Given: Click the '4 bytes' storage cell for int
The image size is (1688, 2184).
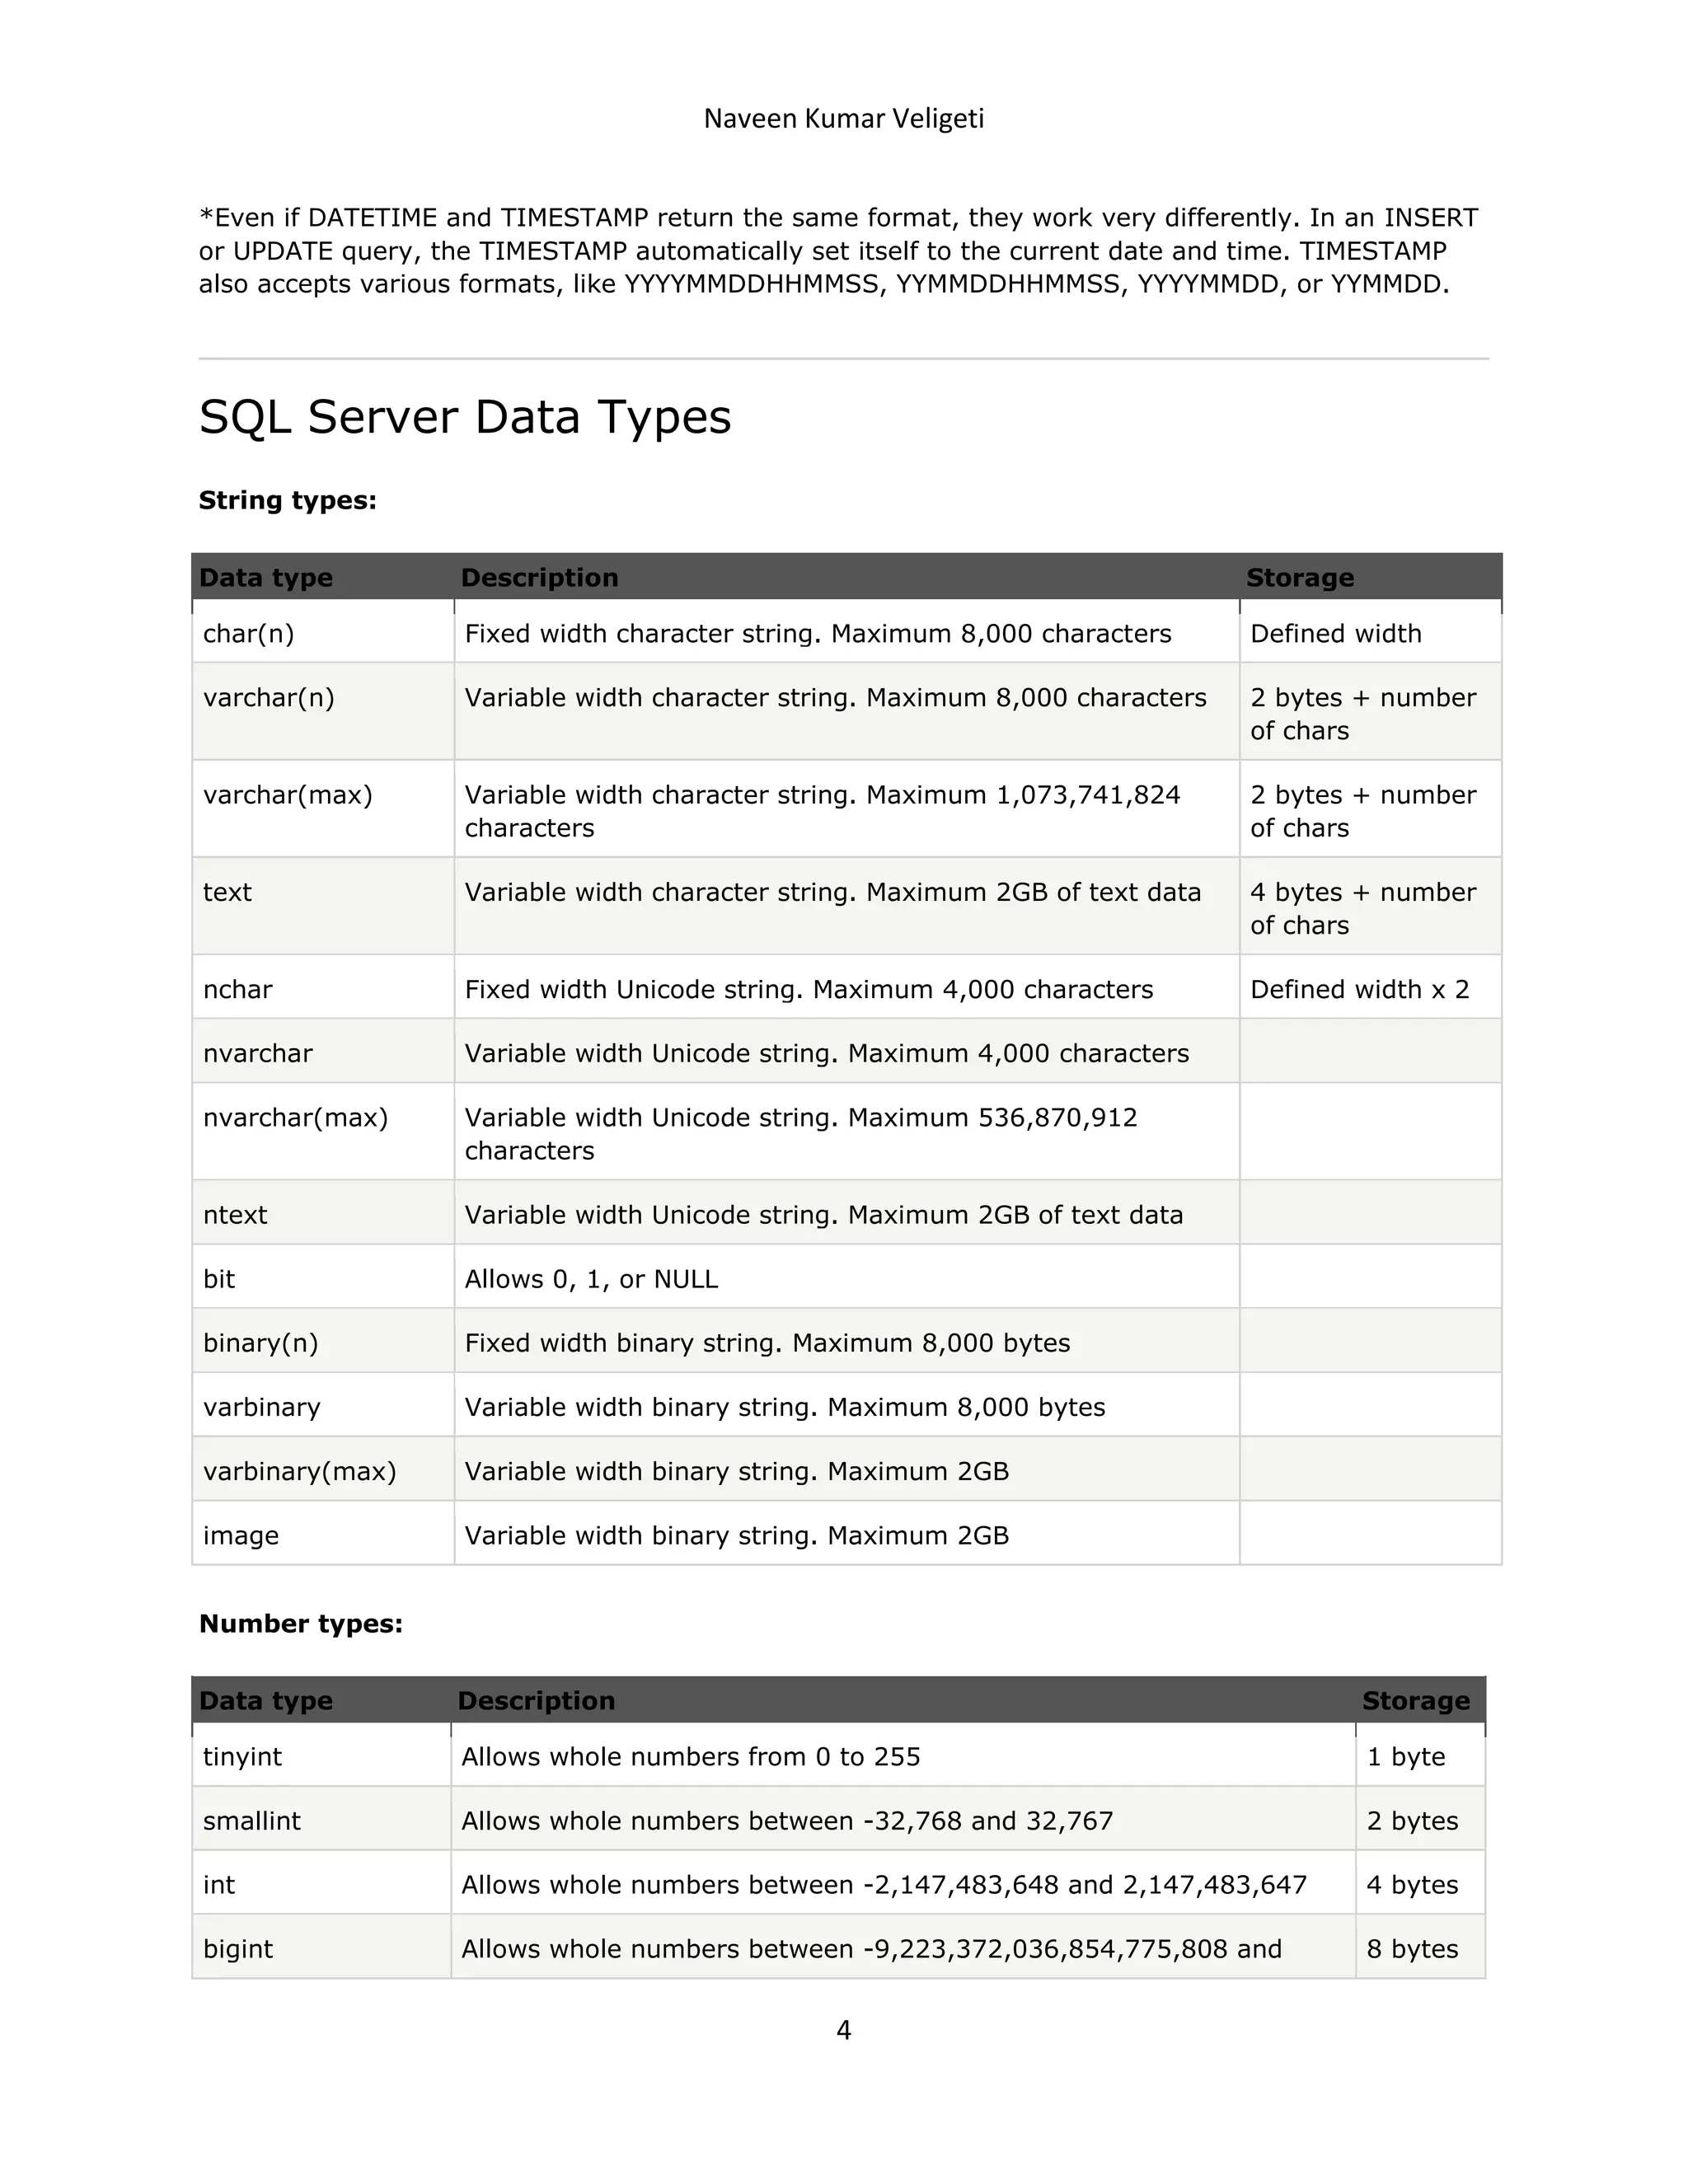Looking at the screenshot, I should click(x=1420, y=1883).
